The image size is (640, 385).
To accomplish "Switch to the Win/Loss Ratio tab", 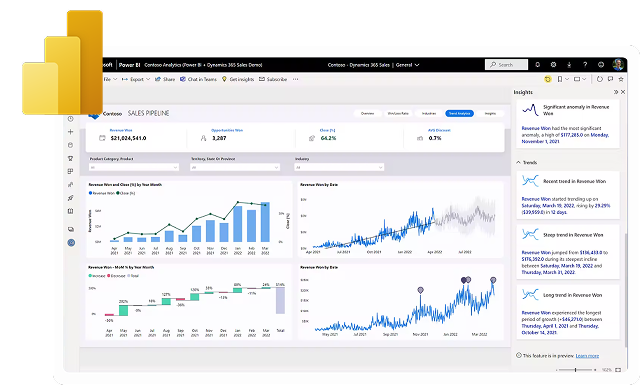I will (398, 113).
